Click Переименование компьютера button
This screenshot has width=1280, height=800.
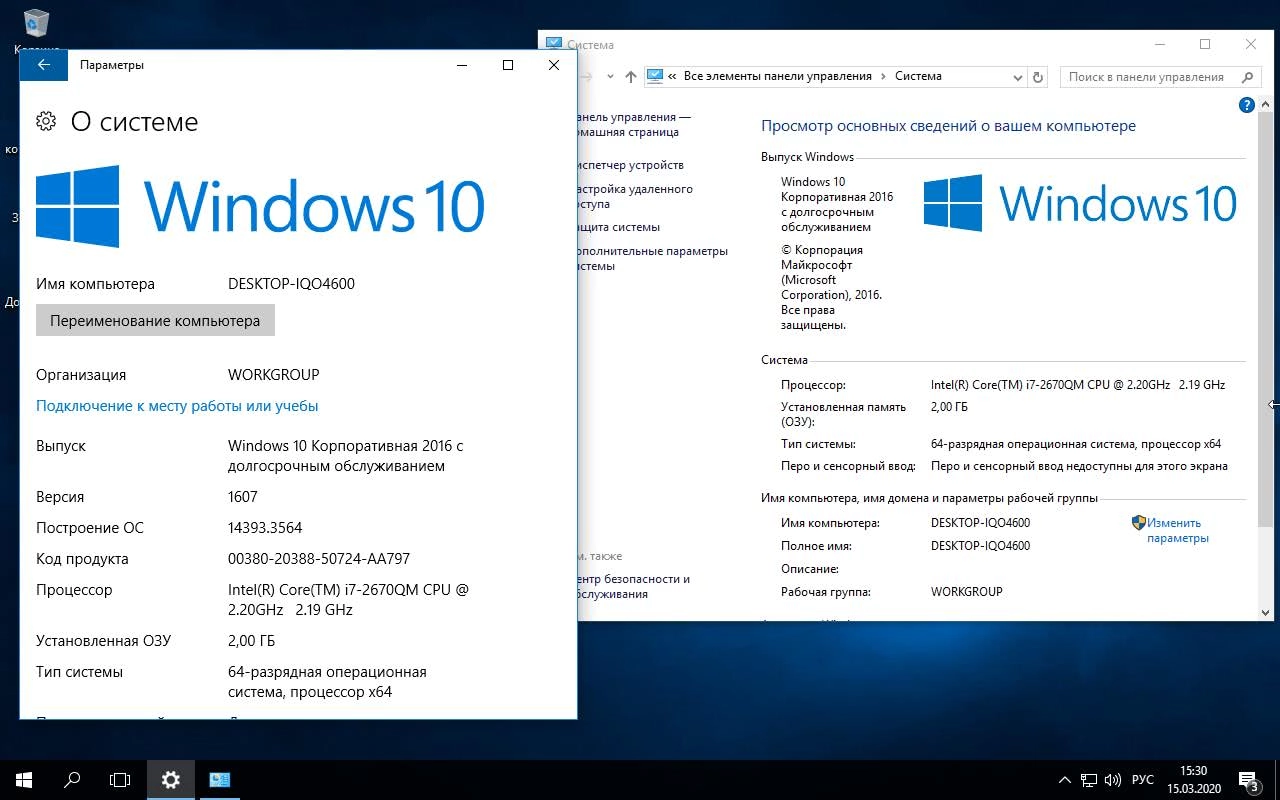155,321
